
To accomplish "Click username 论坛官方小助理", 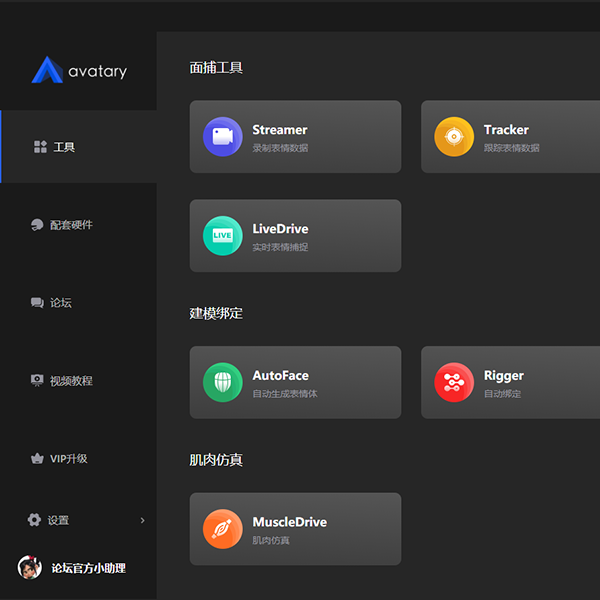I will coord(89,568).
